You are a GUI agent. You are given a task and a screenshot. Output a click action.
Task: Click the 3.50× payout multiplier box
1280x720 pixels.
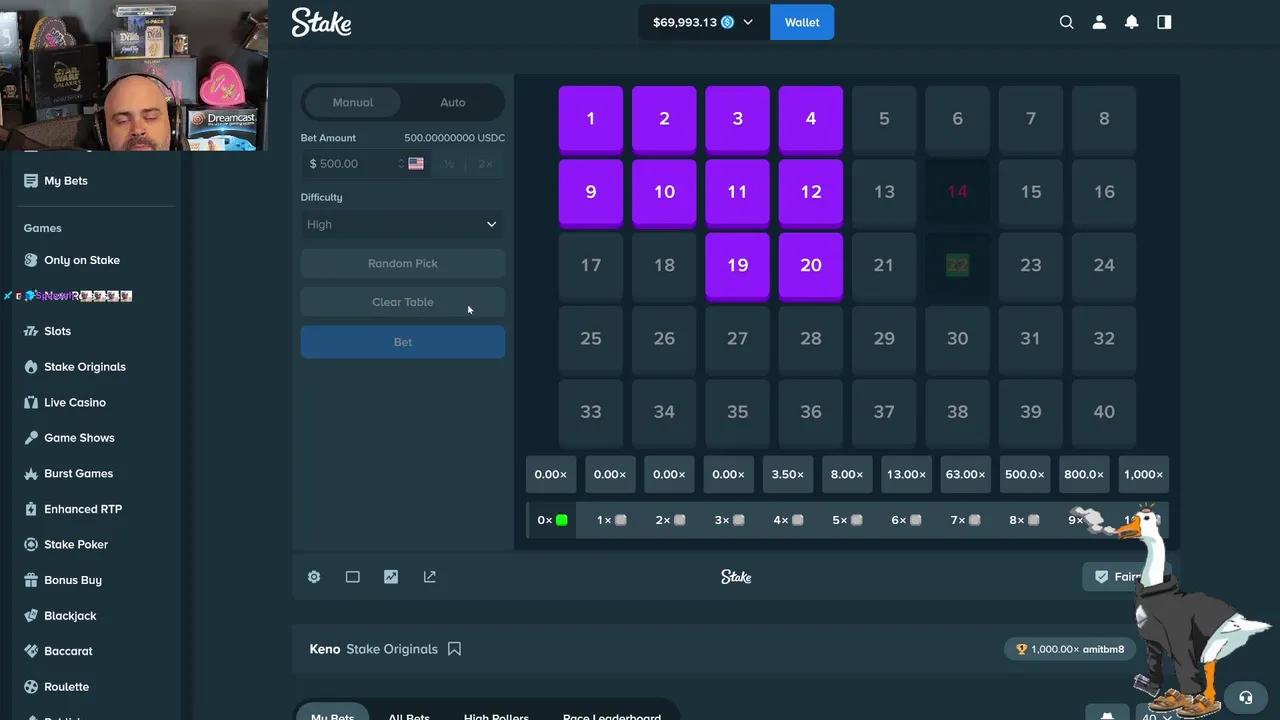tap(788, 474)
